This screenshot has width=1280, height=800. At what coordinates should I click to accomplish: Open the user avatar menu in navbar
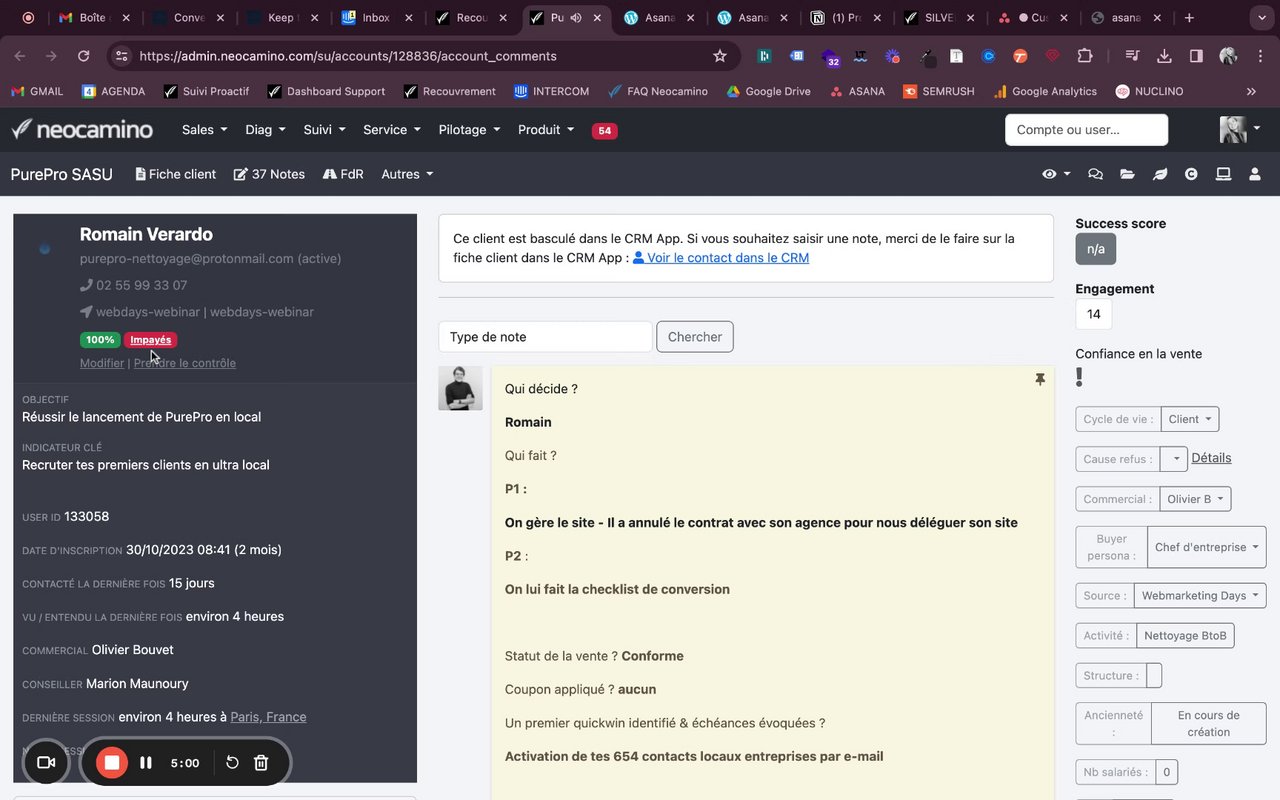pos(1240,129)
